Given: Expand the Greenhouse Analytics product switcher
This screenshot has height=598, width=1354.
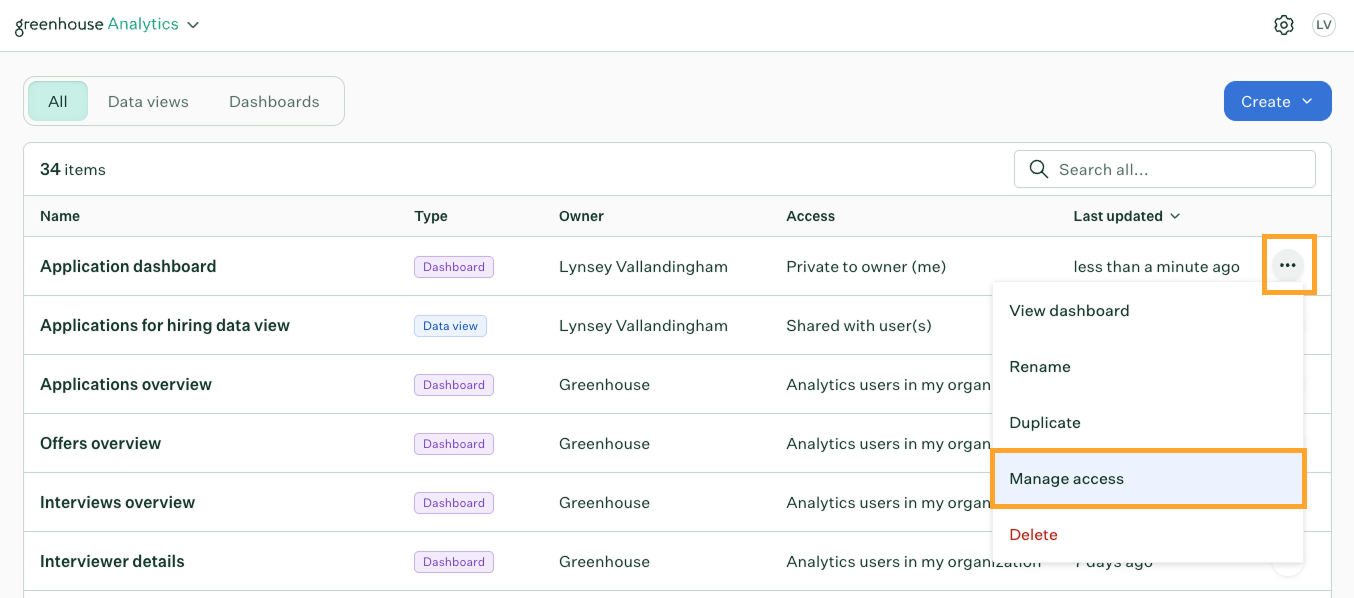Looking at the screenshot, I should coord(107,24).
